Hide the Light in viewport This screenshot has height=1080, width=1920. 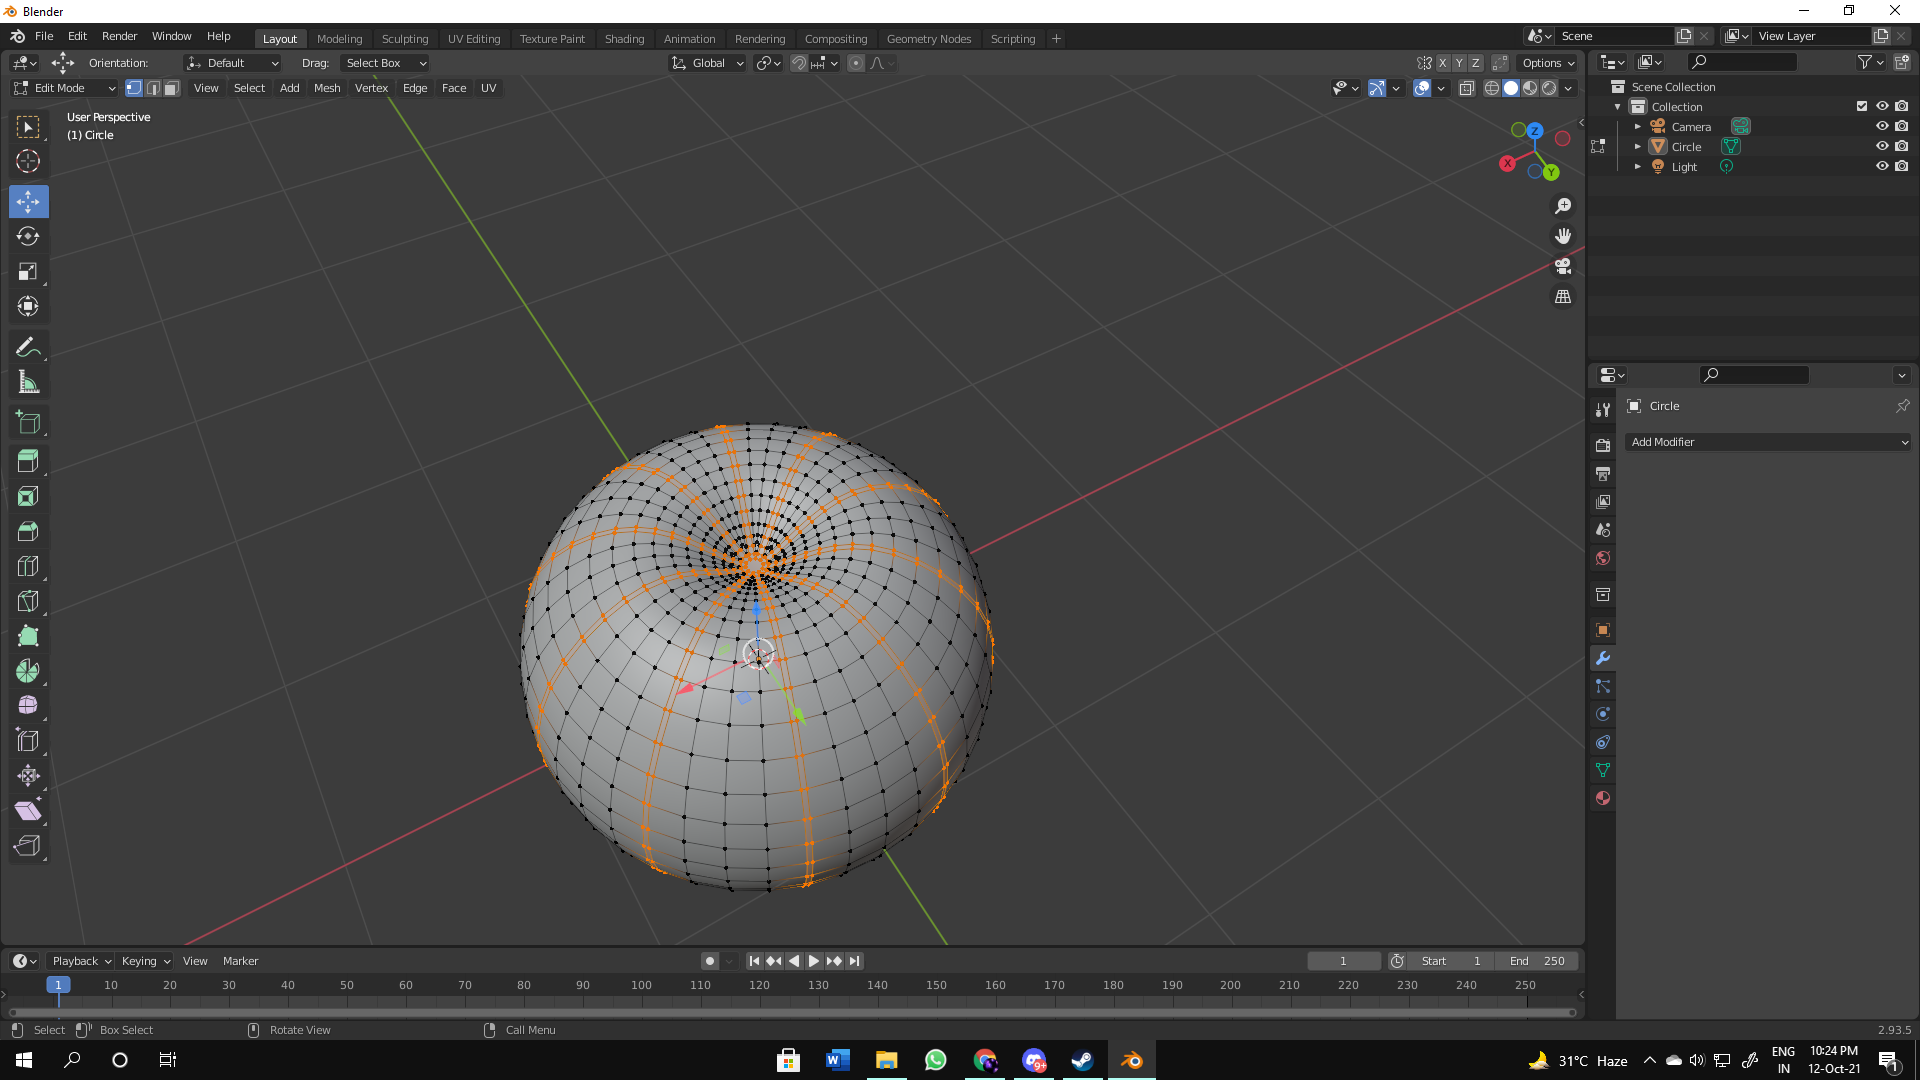coord(1882,166)
